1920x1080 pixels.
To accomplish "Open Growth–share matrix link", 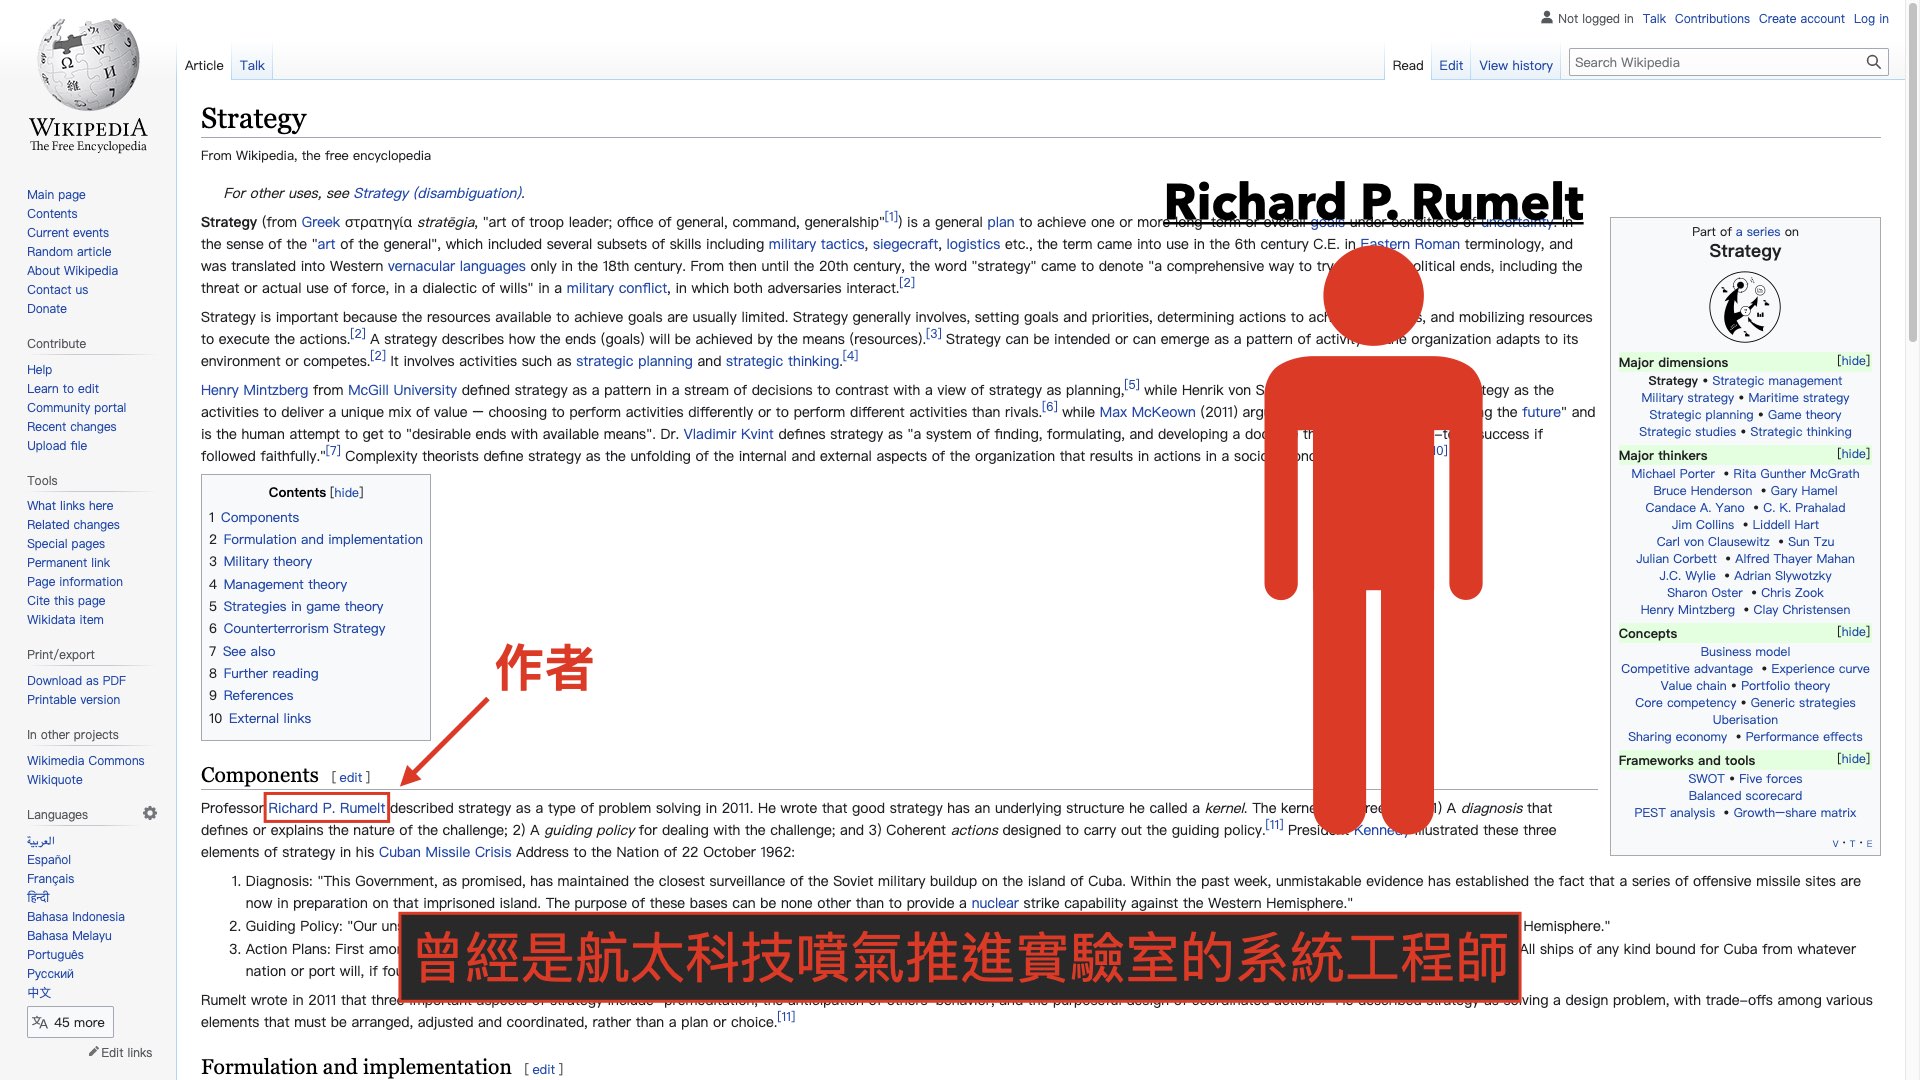I will point(1794,813).
